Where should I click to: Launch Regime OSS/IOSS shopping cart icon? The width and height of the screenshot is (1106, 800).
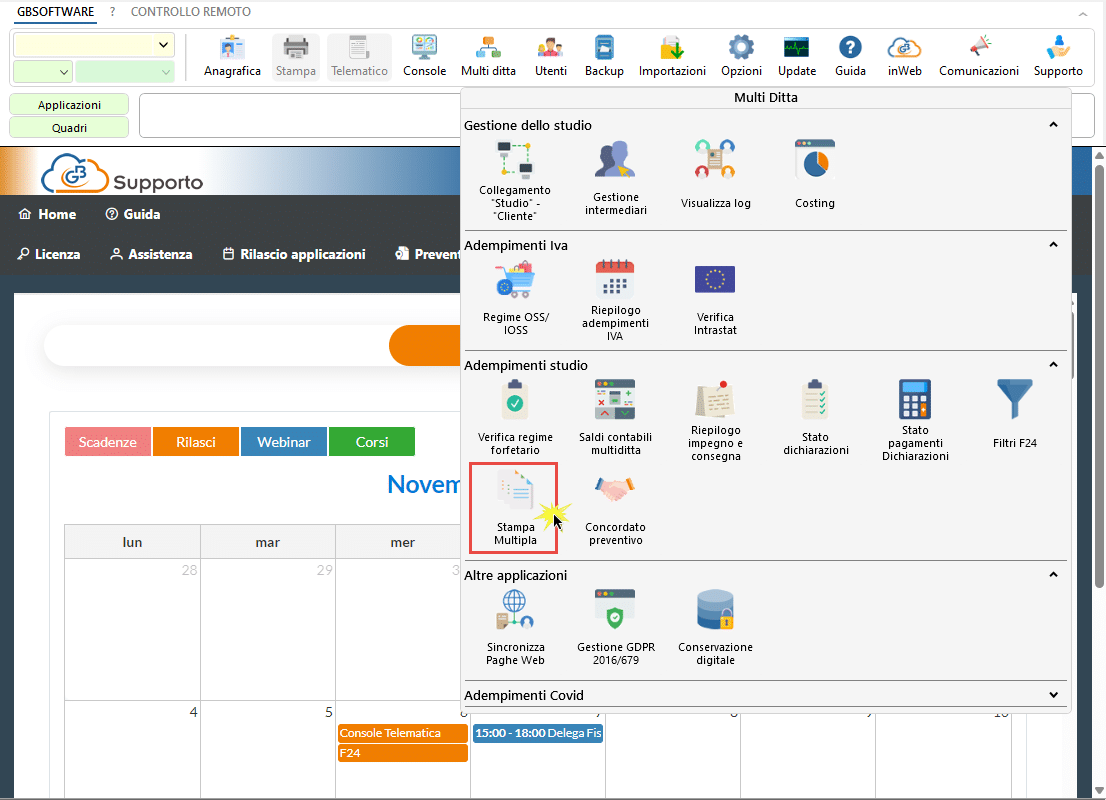[x=515, y=280]
